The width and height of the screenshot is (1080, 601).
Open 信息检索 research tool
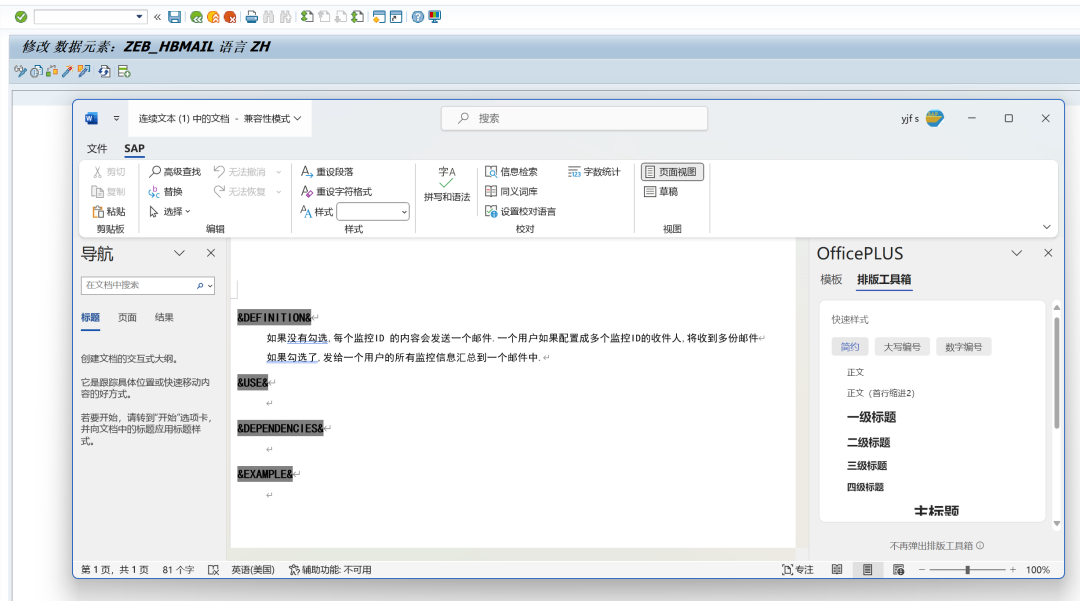coord(511,171)
